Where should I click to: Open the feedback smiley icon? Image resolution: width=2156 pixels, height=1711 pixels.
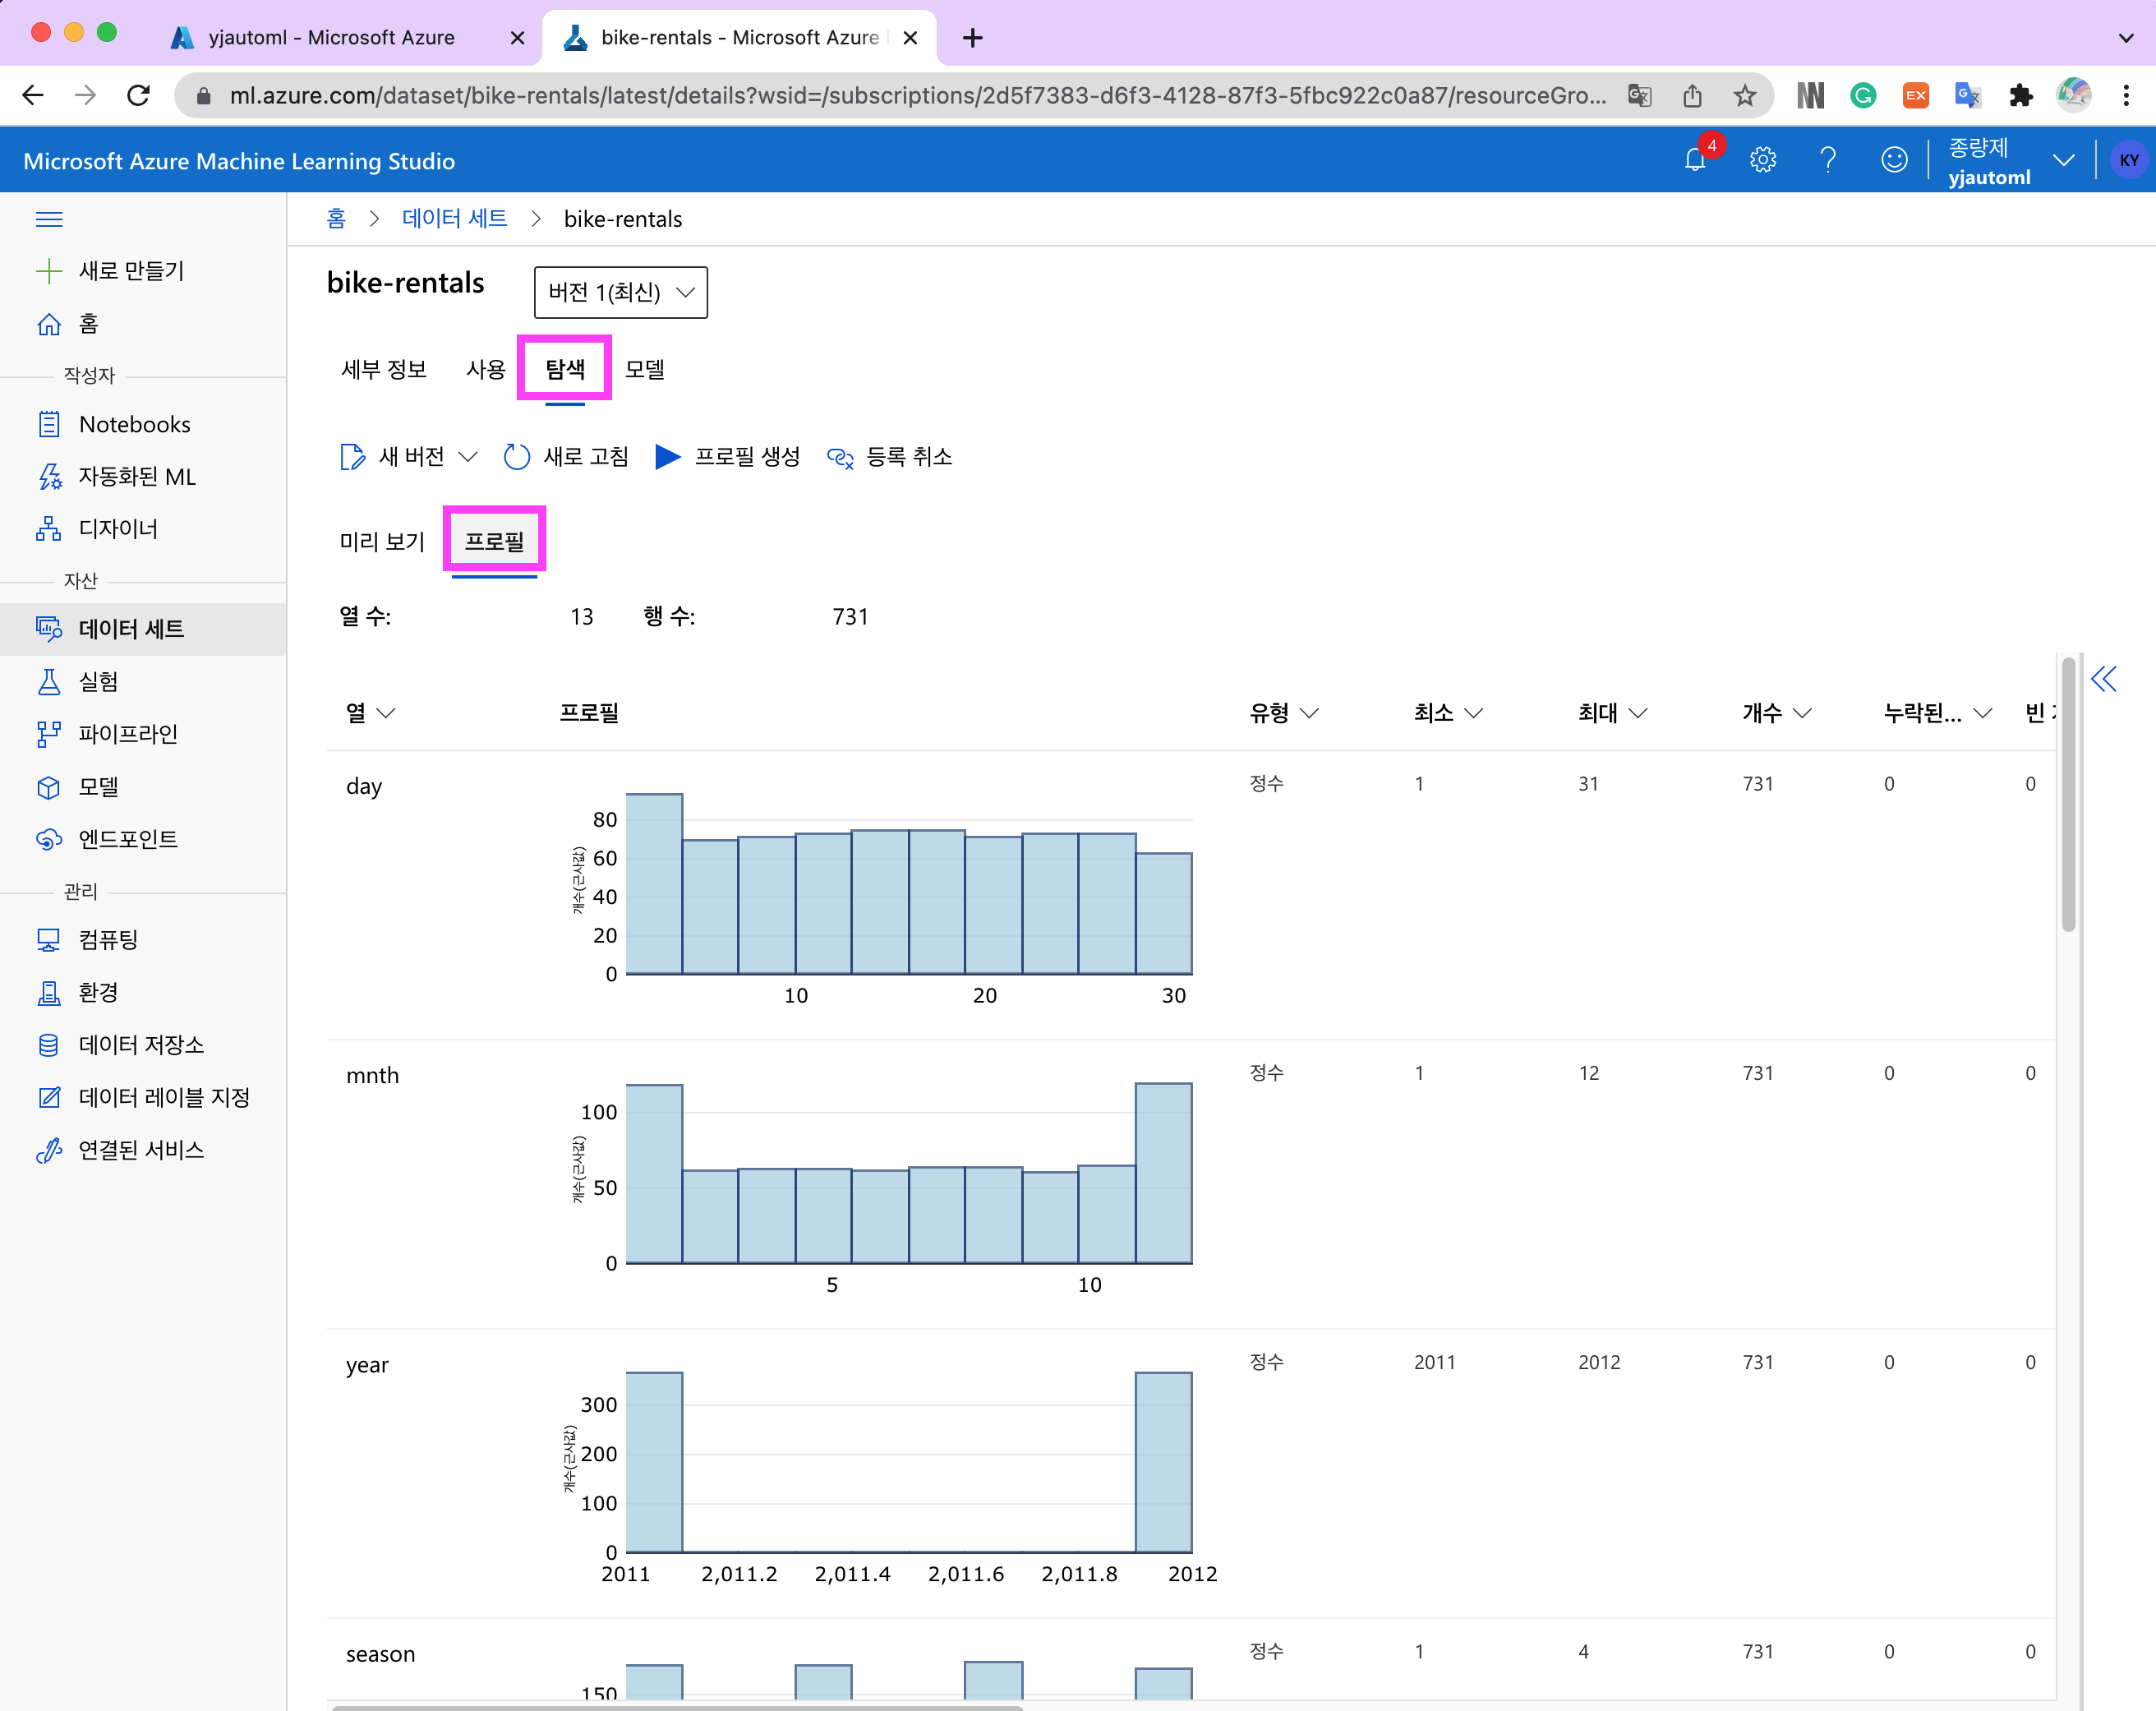coord(1894,159)
